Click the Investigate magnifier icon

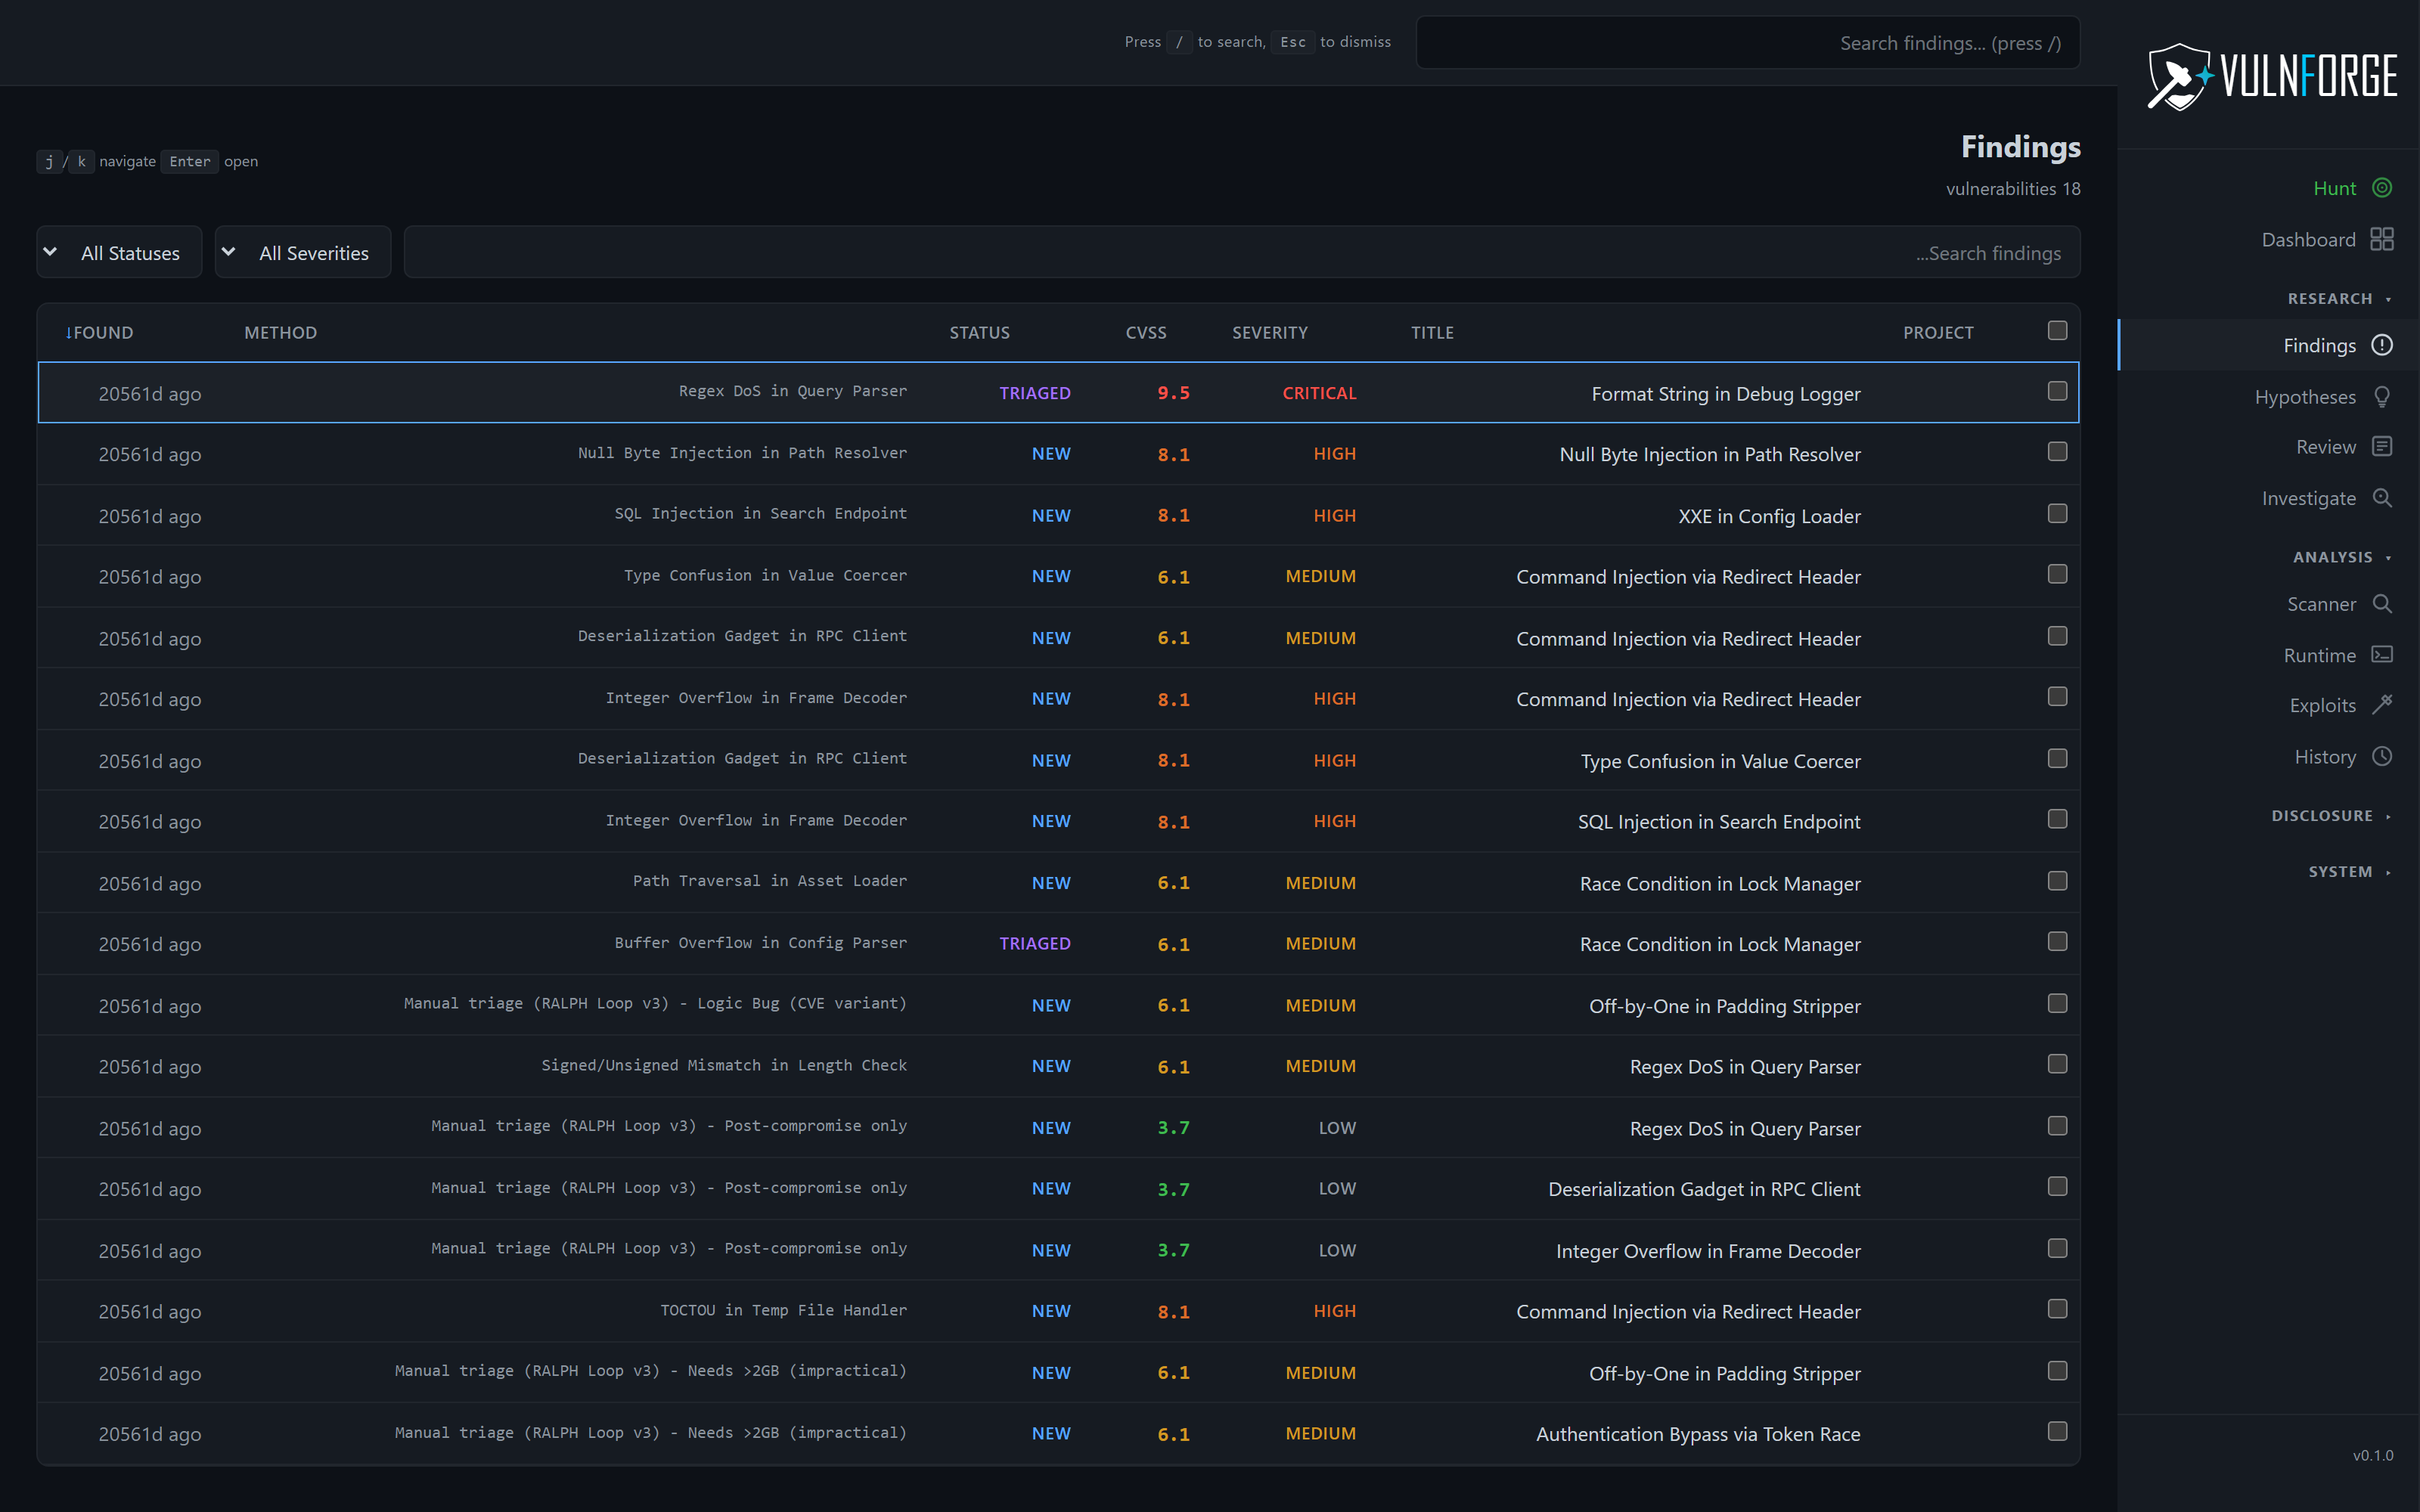point(2382,498)
